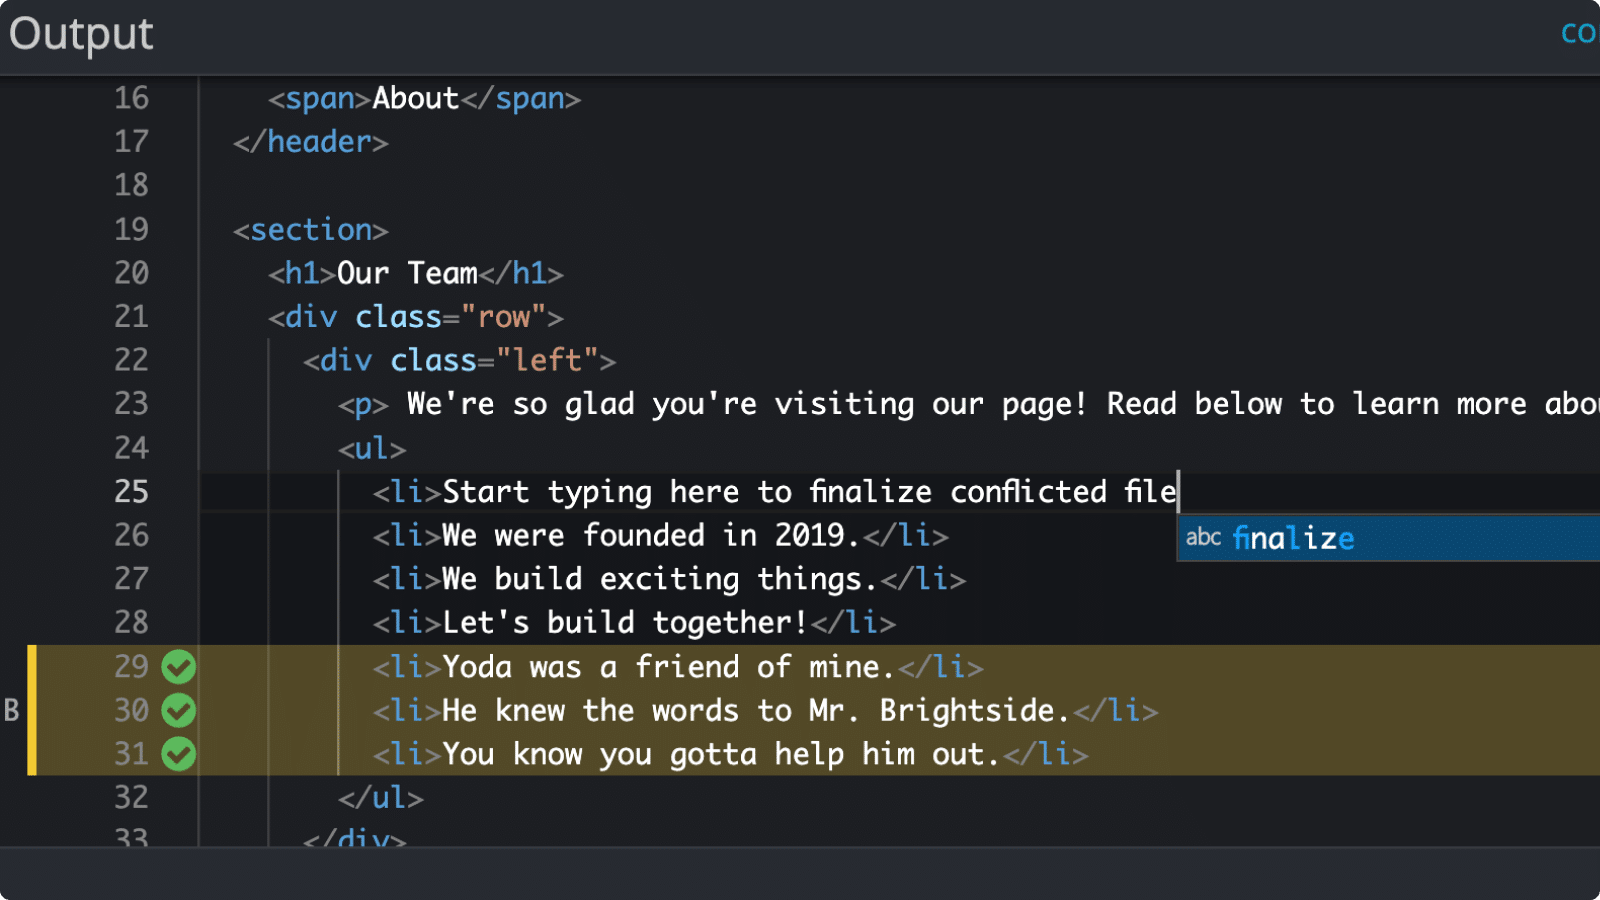Click the 'He knew the words to Mr. Brightside.' line
1600x900 pixels.
click(766, 711)
